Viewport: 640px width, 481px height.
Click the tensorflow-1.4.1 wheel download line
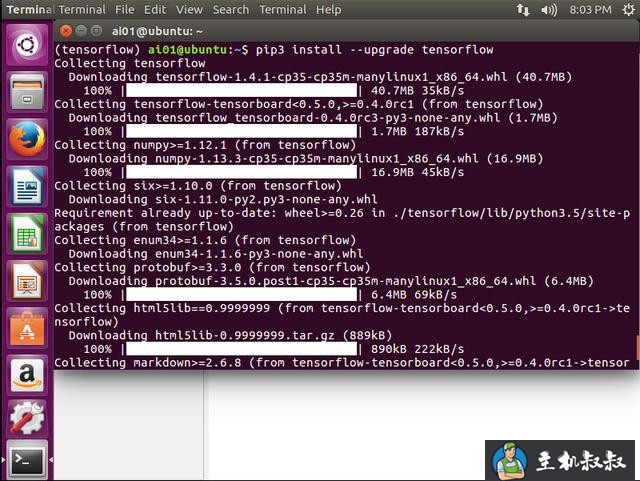(x=320, y=77)
